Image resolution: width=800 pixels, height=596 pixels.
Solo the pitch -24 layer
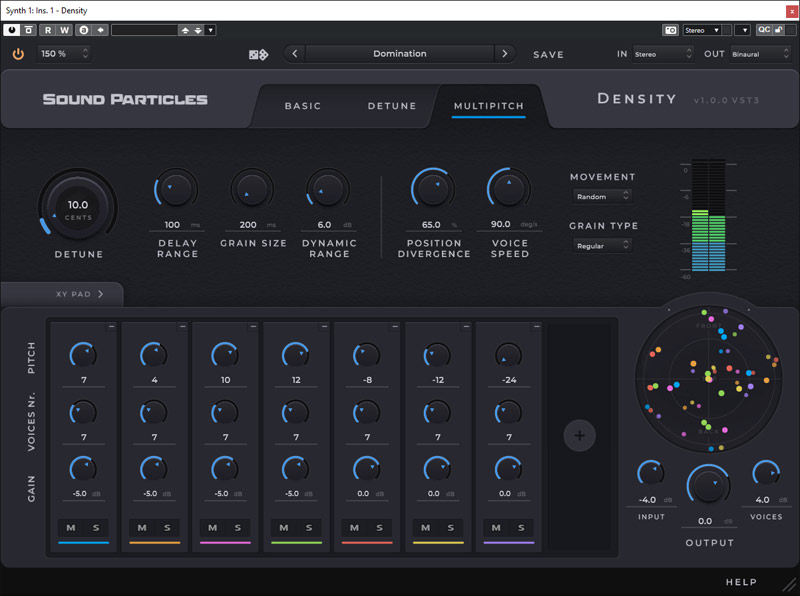[x=521, y=528]
